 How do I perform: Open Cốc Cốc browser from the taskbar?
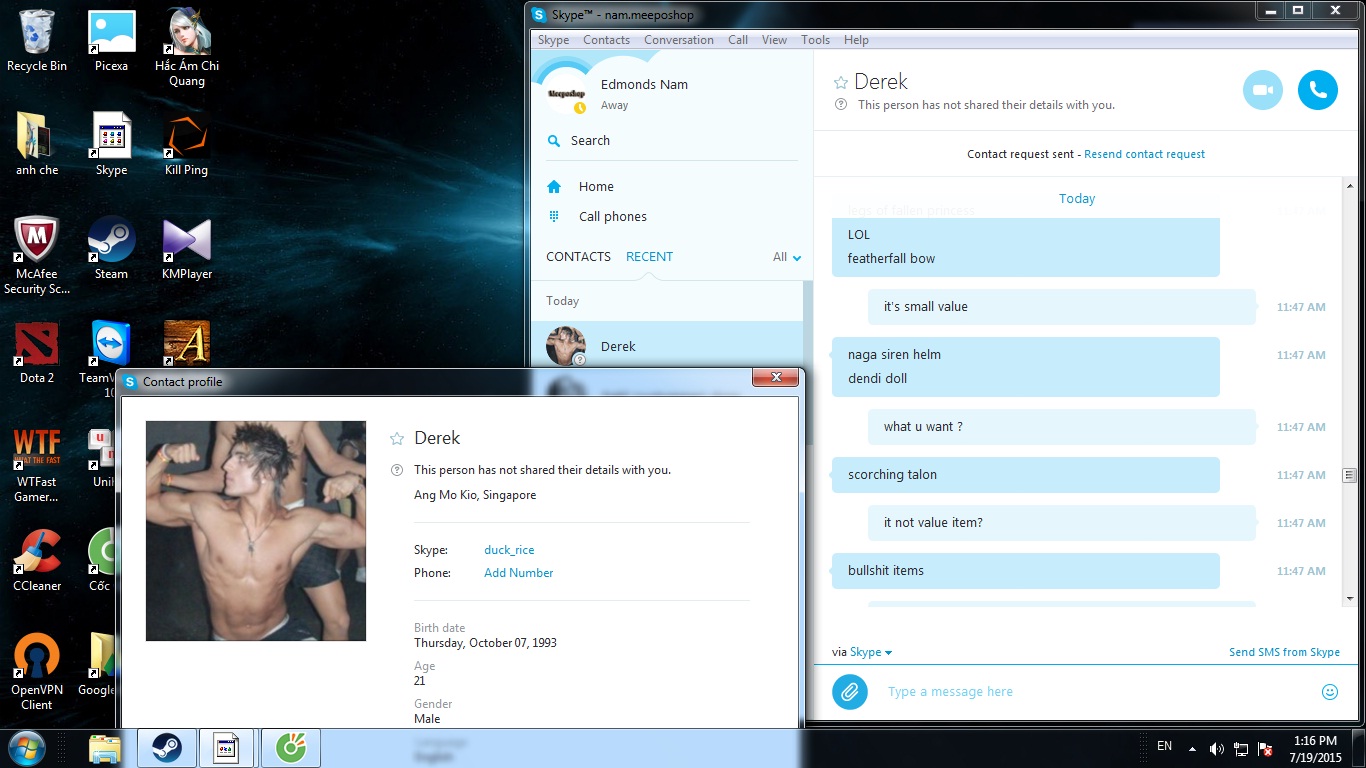[x=291, y=748]
